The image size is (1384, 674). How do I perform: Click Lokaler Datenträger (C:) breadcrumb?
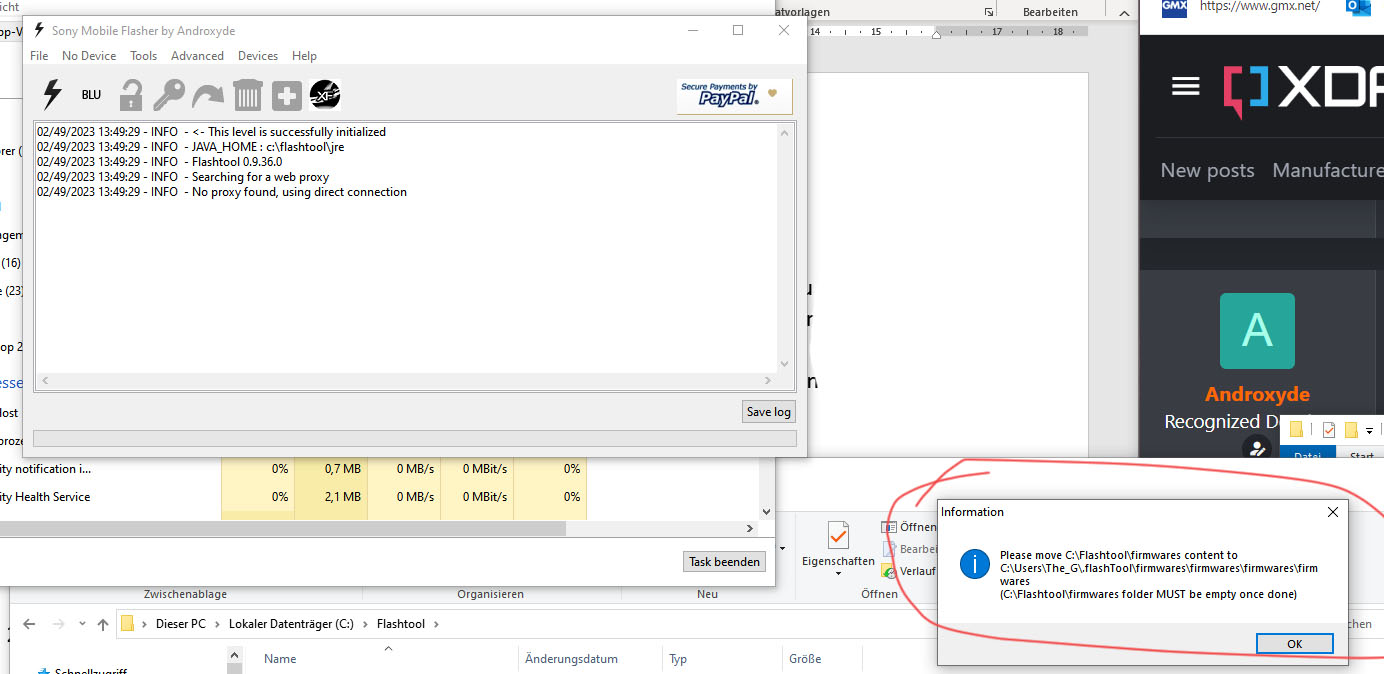click(x=291, y=624)
